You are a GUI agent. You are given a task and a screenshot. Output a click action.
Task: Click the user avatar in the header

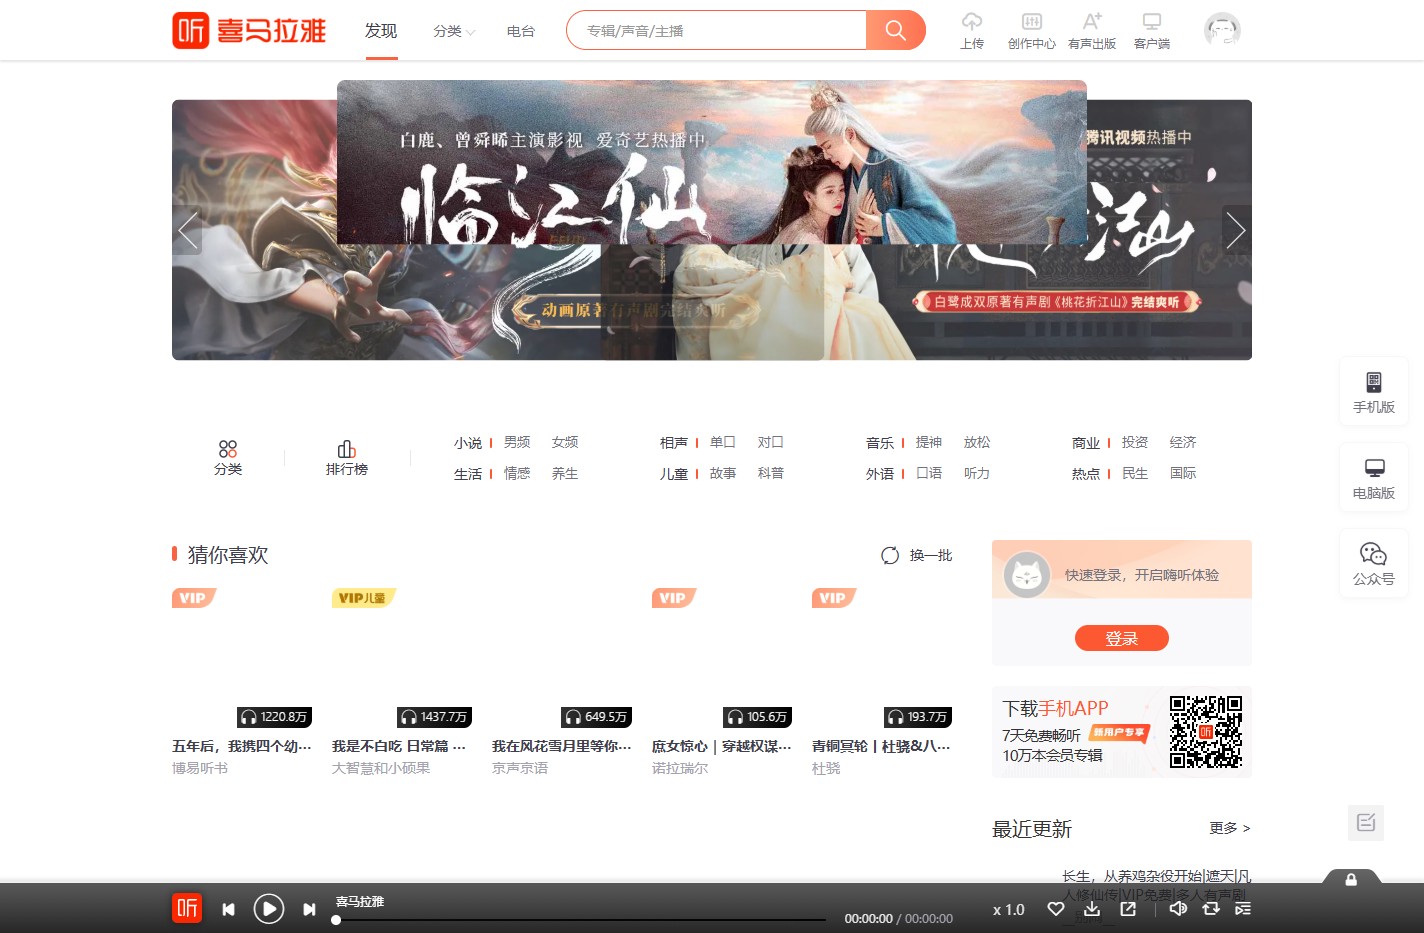pos(1222,30)
